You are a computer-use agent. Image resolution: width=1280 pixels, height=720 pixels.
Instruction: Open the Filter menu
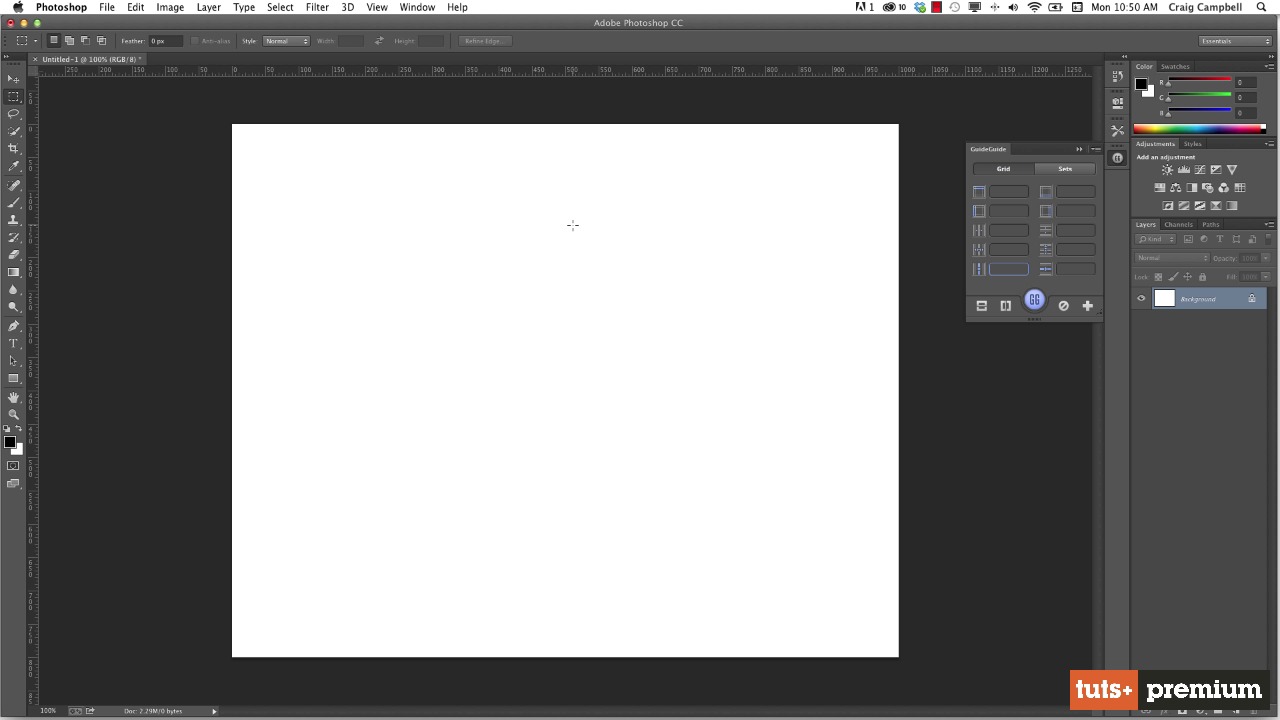[x=317, y=7]
